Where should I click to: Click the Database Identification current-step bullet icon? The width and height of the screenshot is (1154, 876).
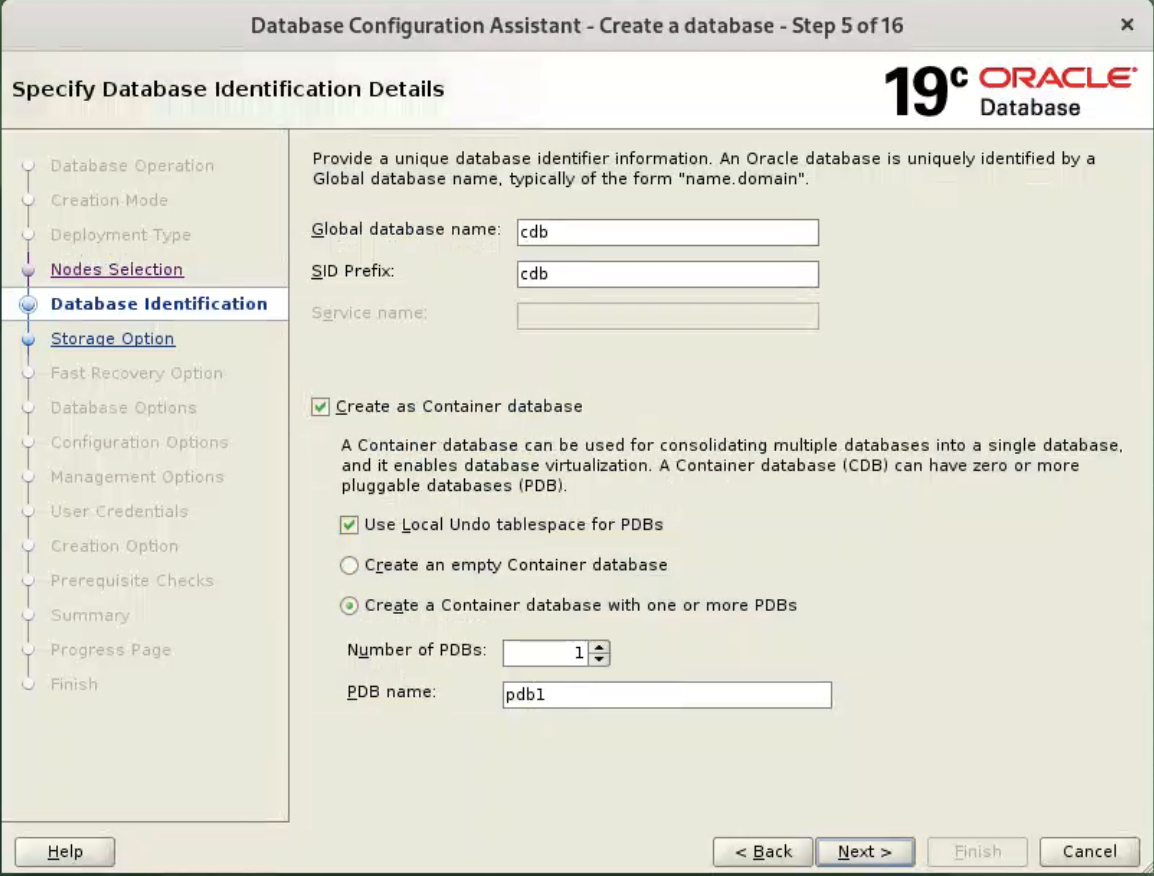click(28, 304)
